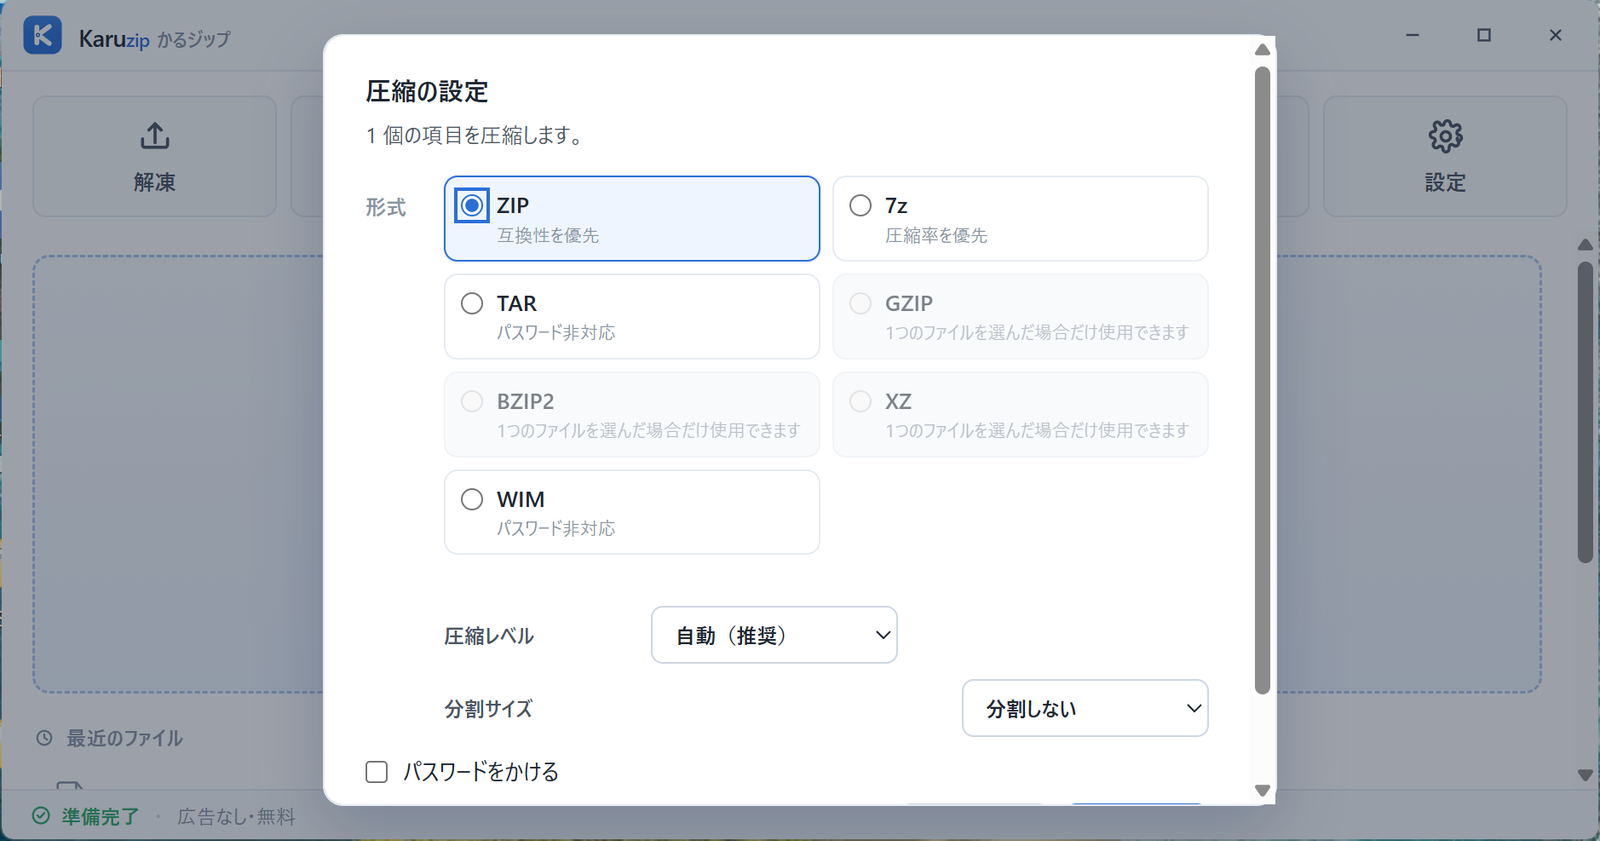This screenshot has width=1600, height=841.
Task: Open 設定 gear icon in main window
Action: 1445,136
